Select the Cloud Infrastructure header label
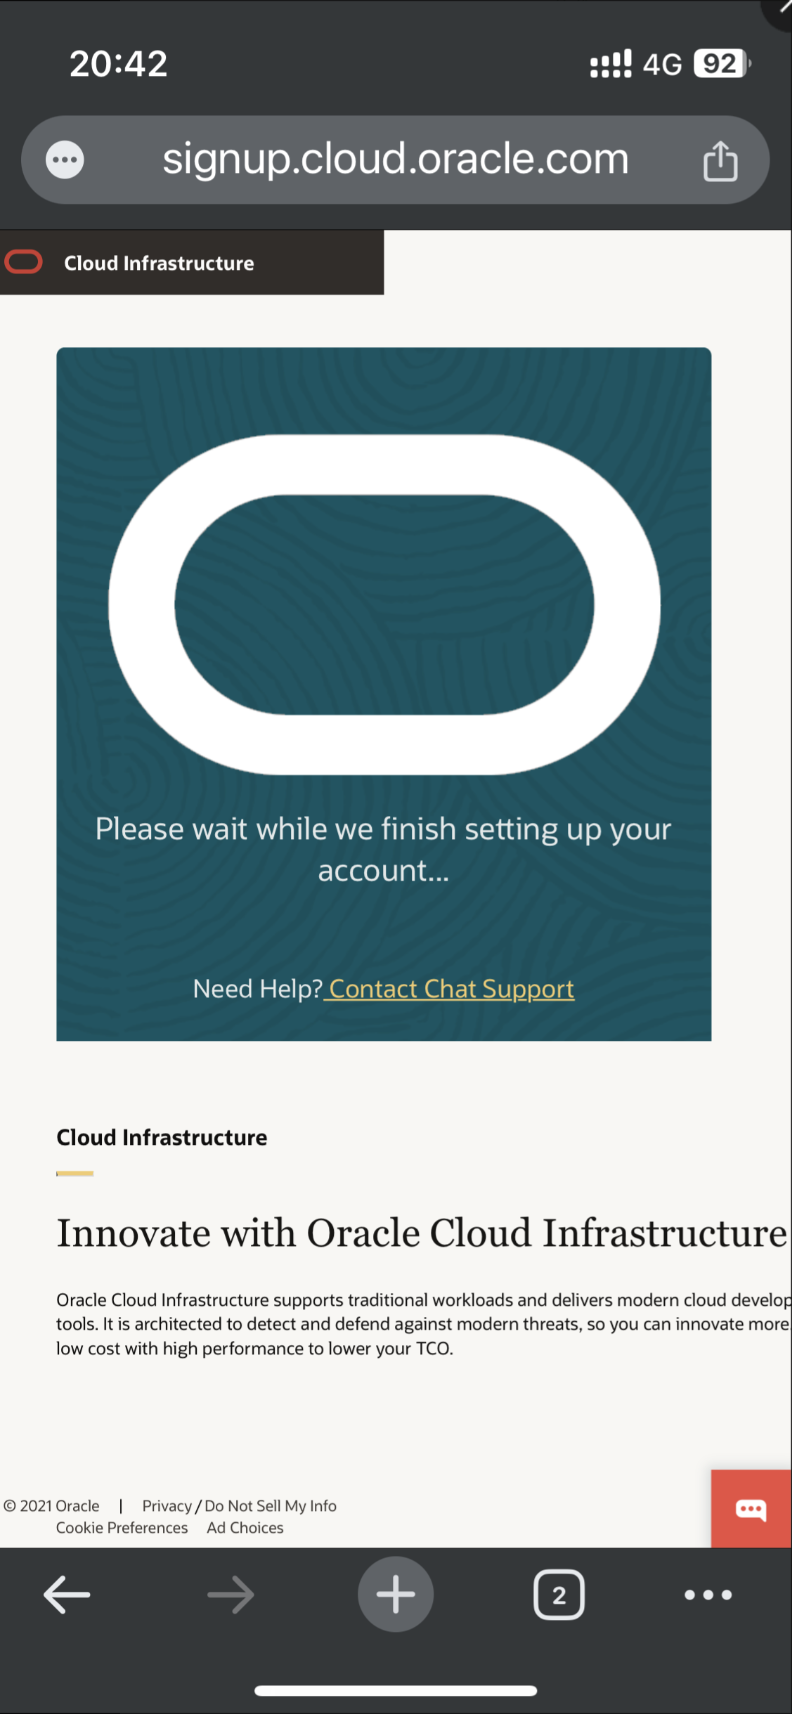792x1714 pixels. coord(159,263)
